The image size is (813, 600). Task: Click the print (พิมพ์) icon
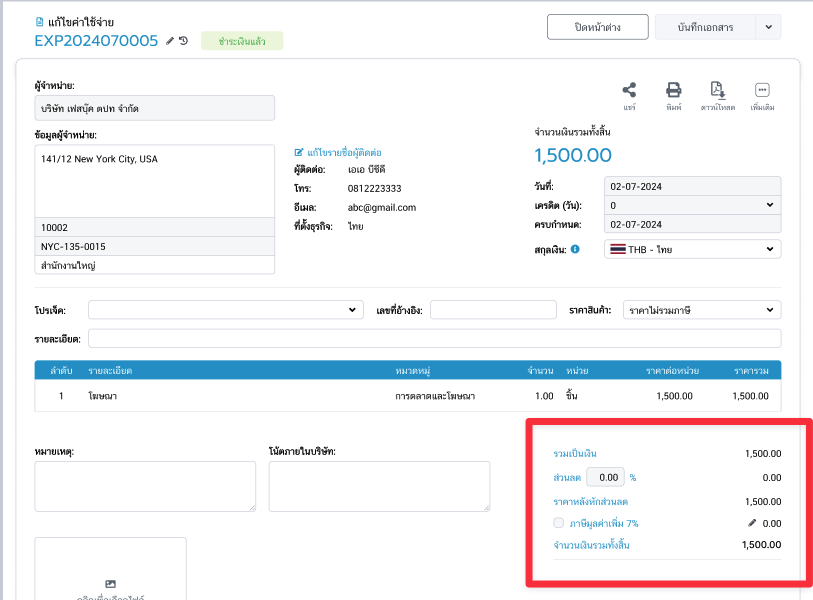point(673,90)
